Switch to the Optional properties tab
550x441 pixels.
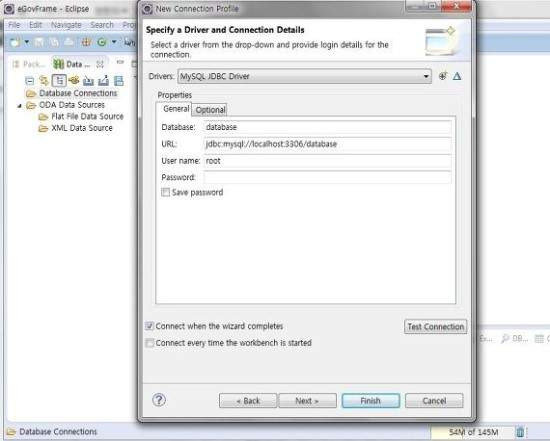210,110
